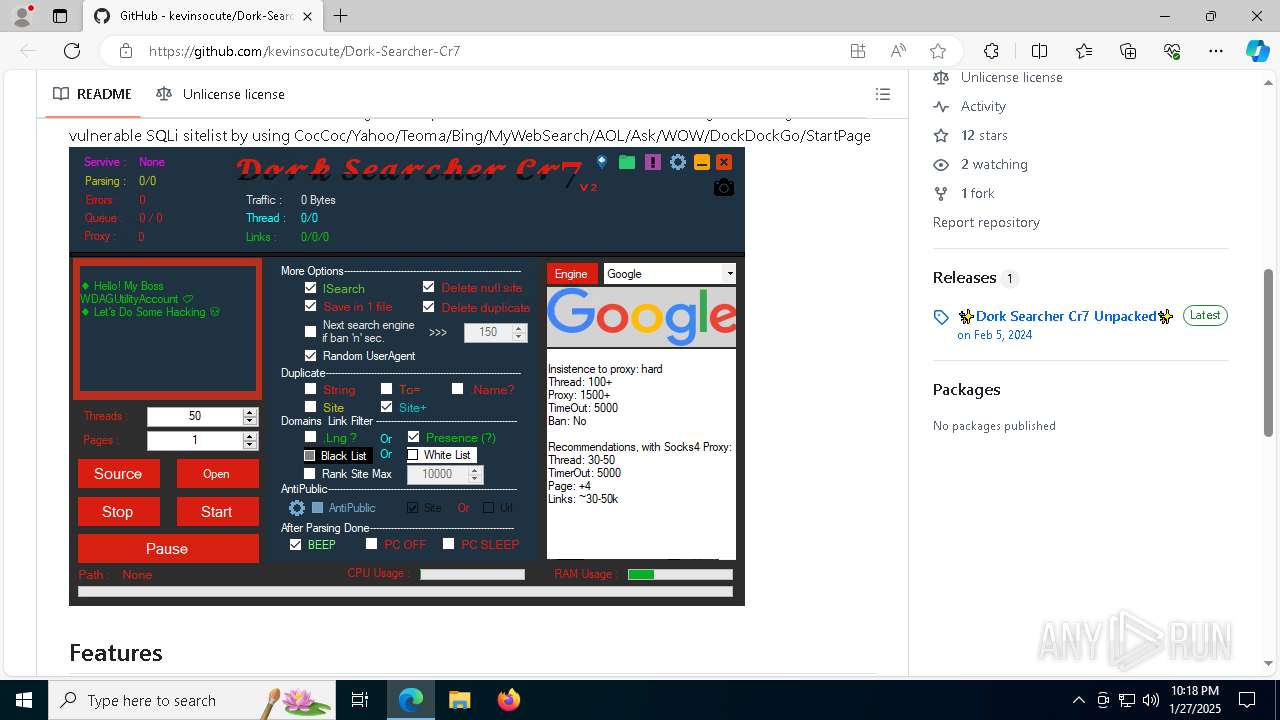Screen dimensions: 1280x720
Task: Toggle Random UserAgent checkbox
Action: (310, 355)
